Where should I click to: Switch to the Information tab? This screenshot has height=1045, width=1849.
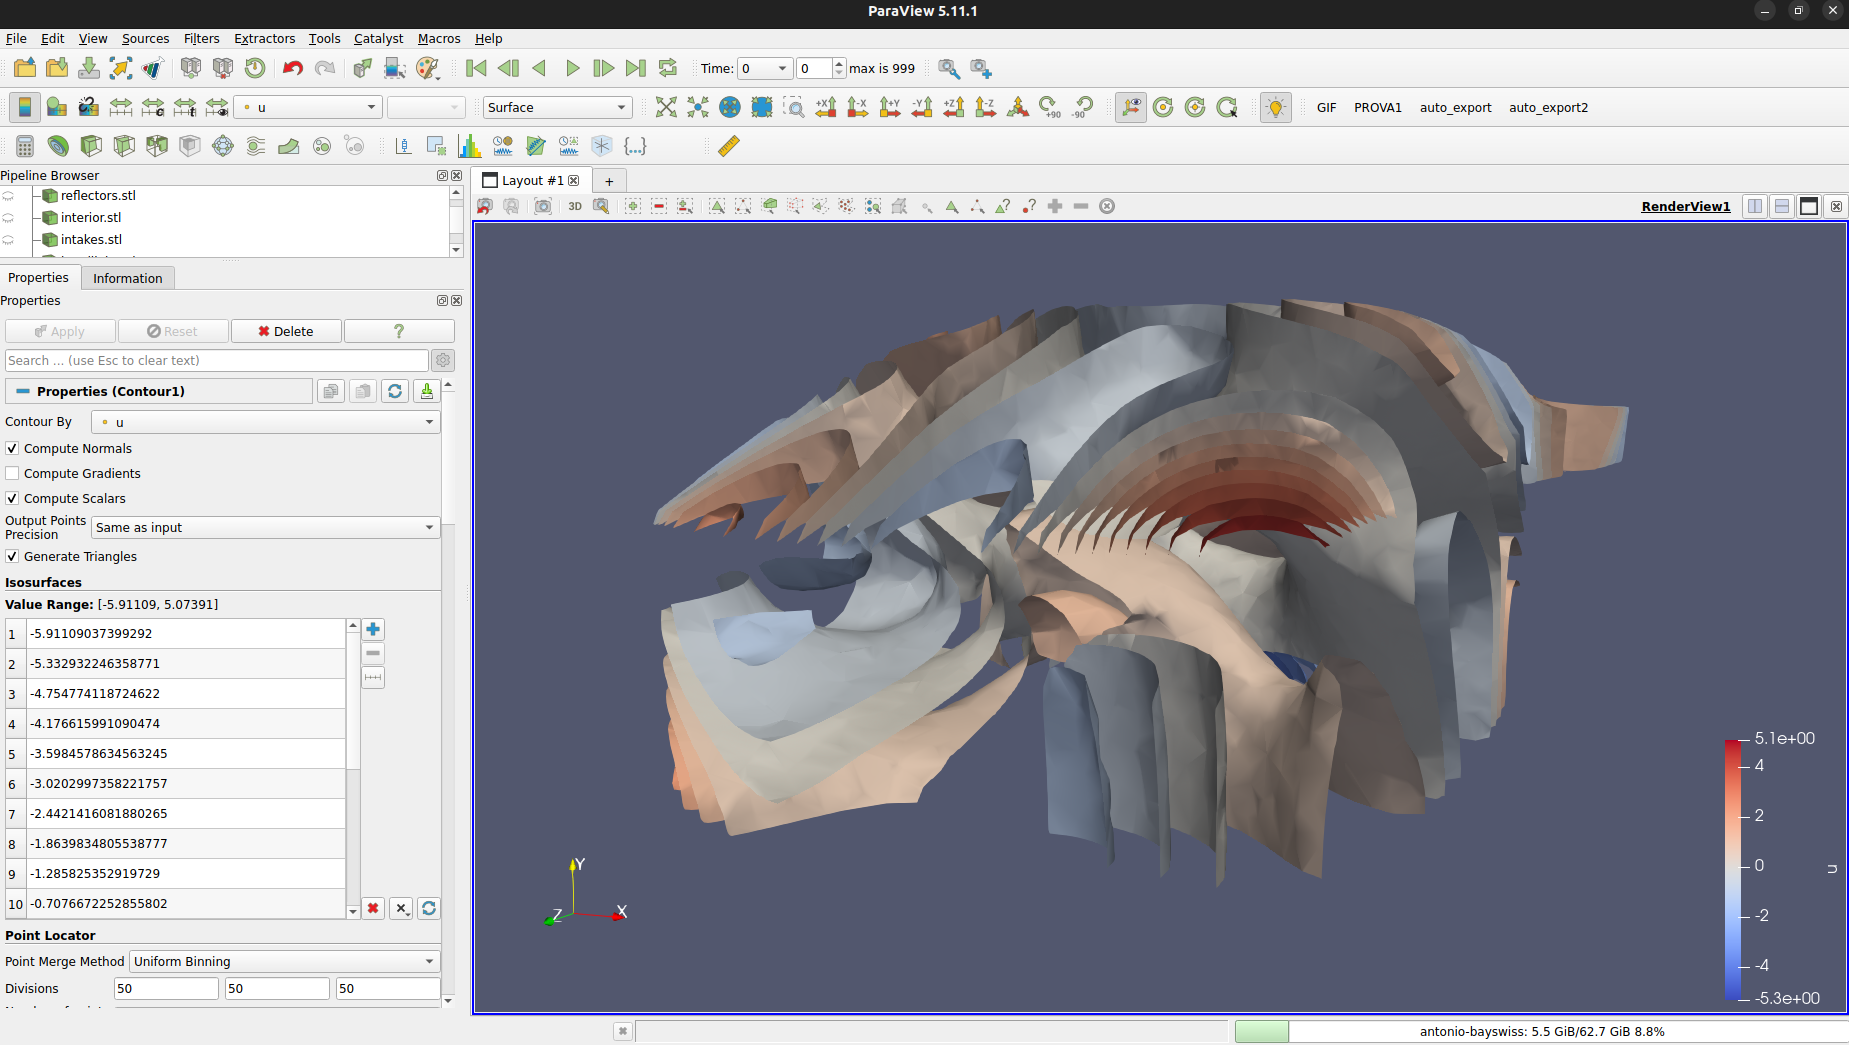(127, 277)
